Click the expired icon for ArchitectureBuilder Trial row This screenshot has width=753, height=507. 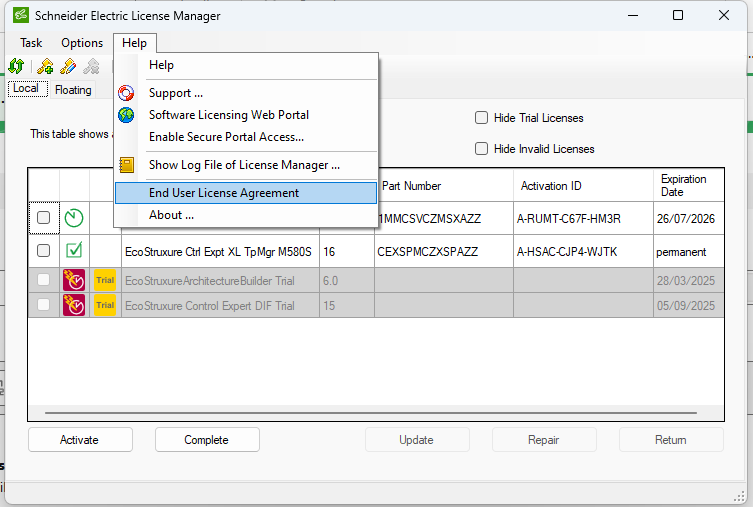click(x=74, y=280)
